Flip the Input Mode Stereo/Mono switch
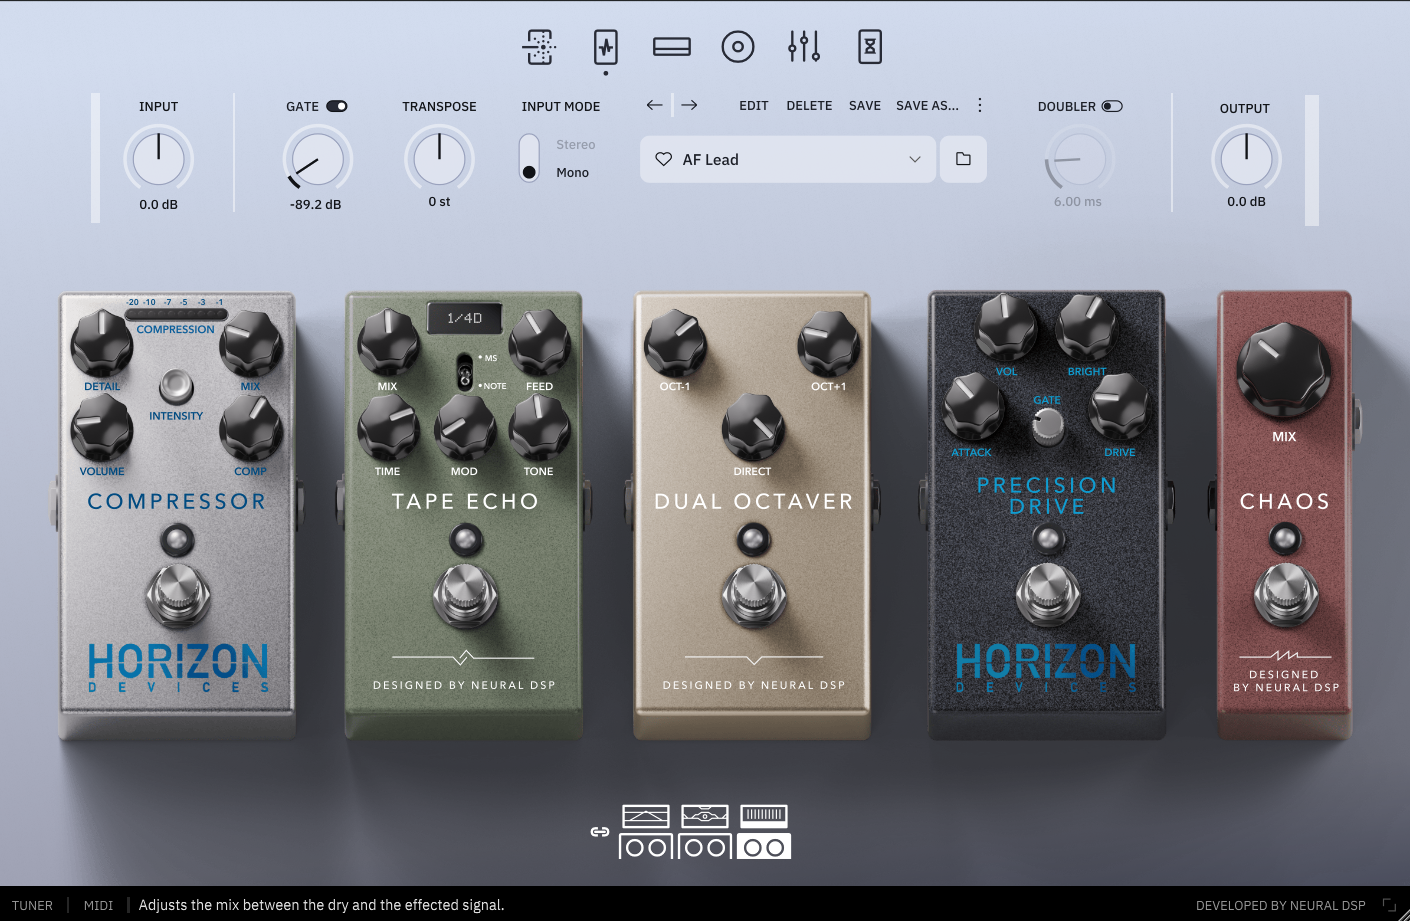Viewport: 1410px width, 921px height. point(529,158)
